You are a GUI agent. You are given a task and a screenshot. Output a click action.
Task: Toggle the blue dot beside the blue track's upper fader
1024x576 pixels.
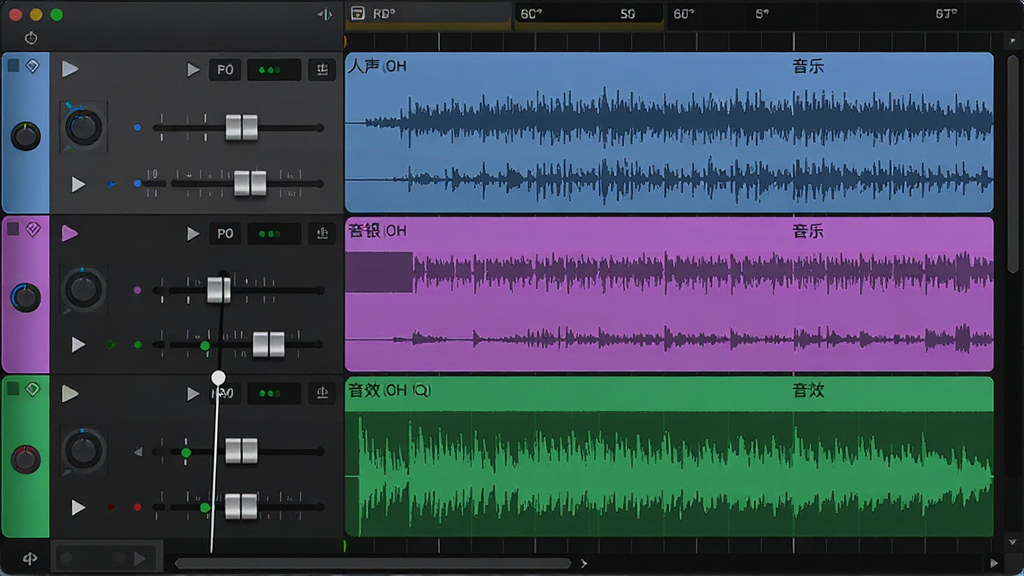pos(137,127)
